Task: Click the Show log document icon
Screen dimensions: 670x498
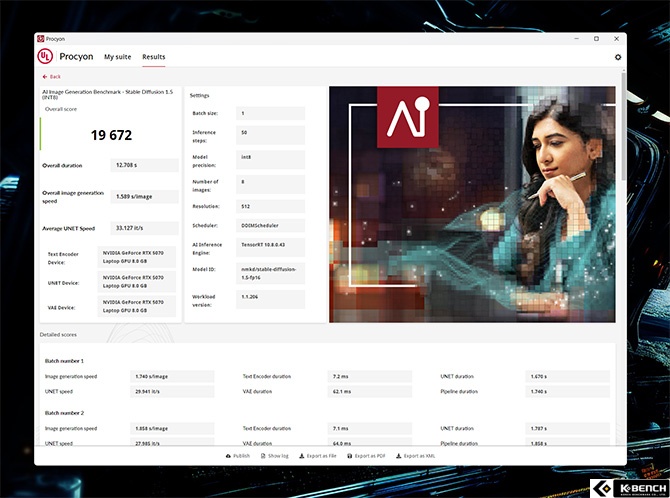Action: click(x=263, y=455)
